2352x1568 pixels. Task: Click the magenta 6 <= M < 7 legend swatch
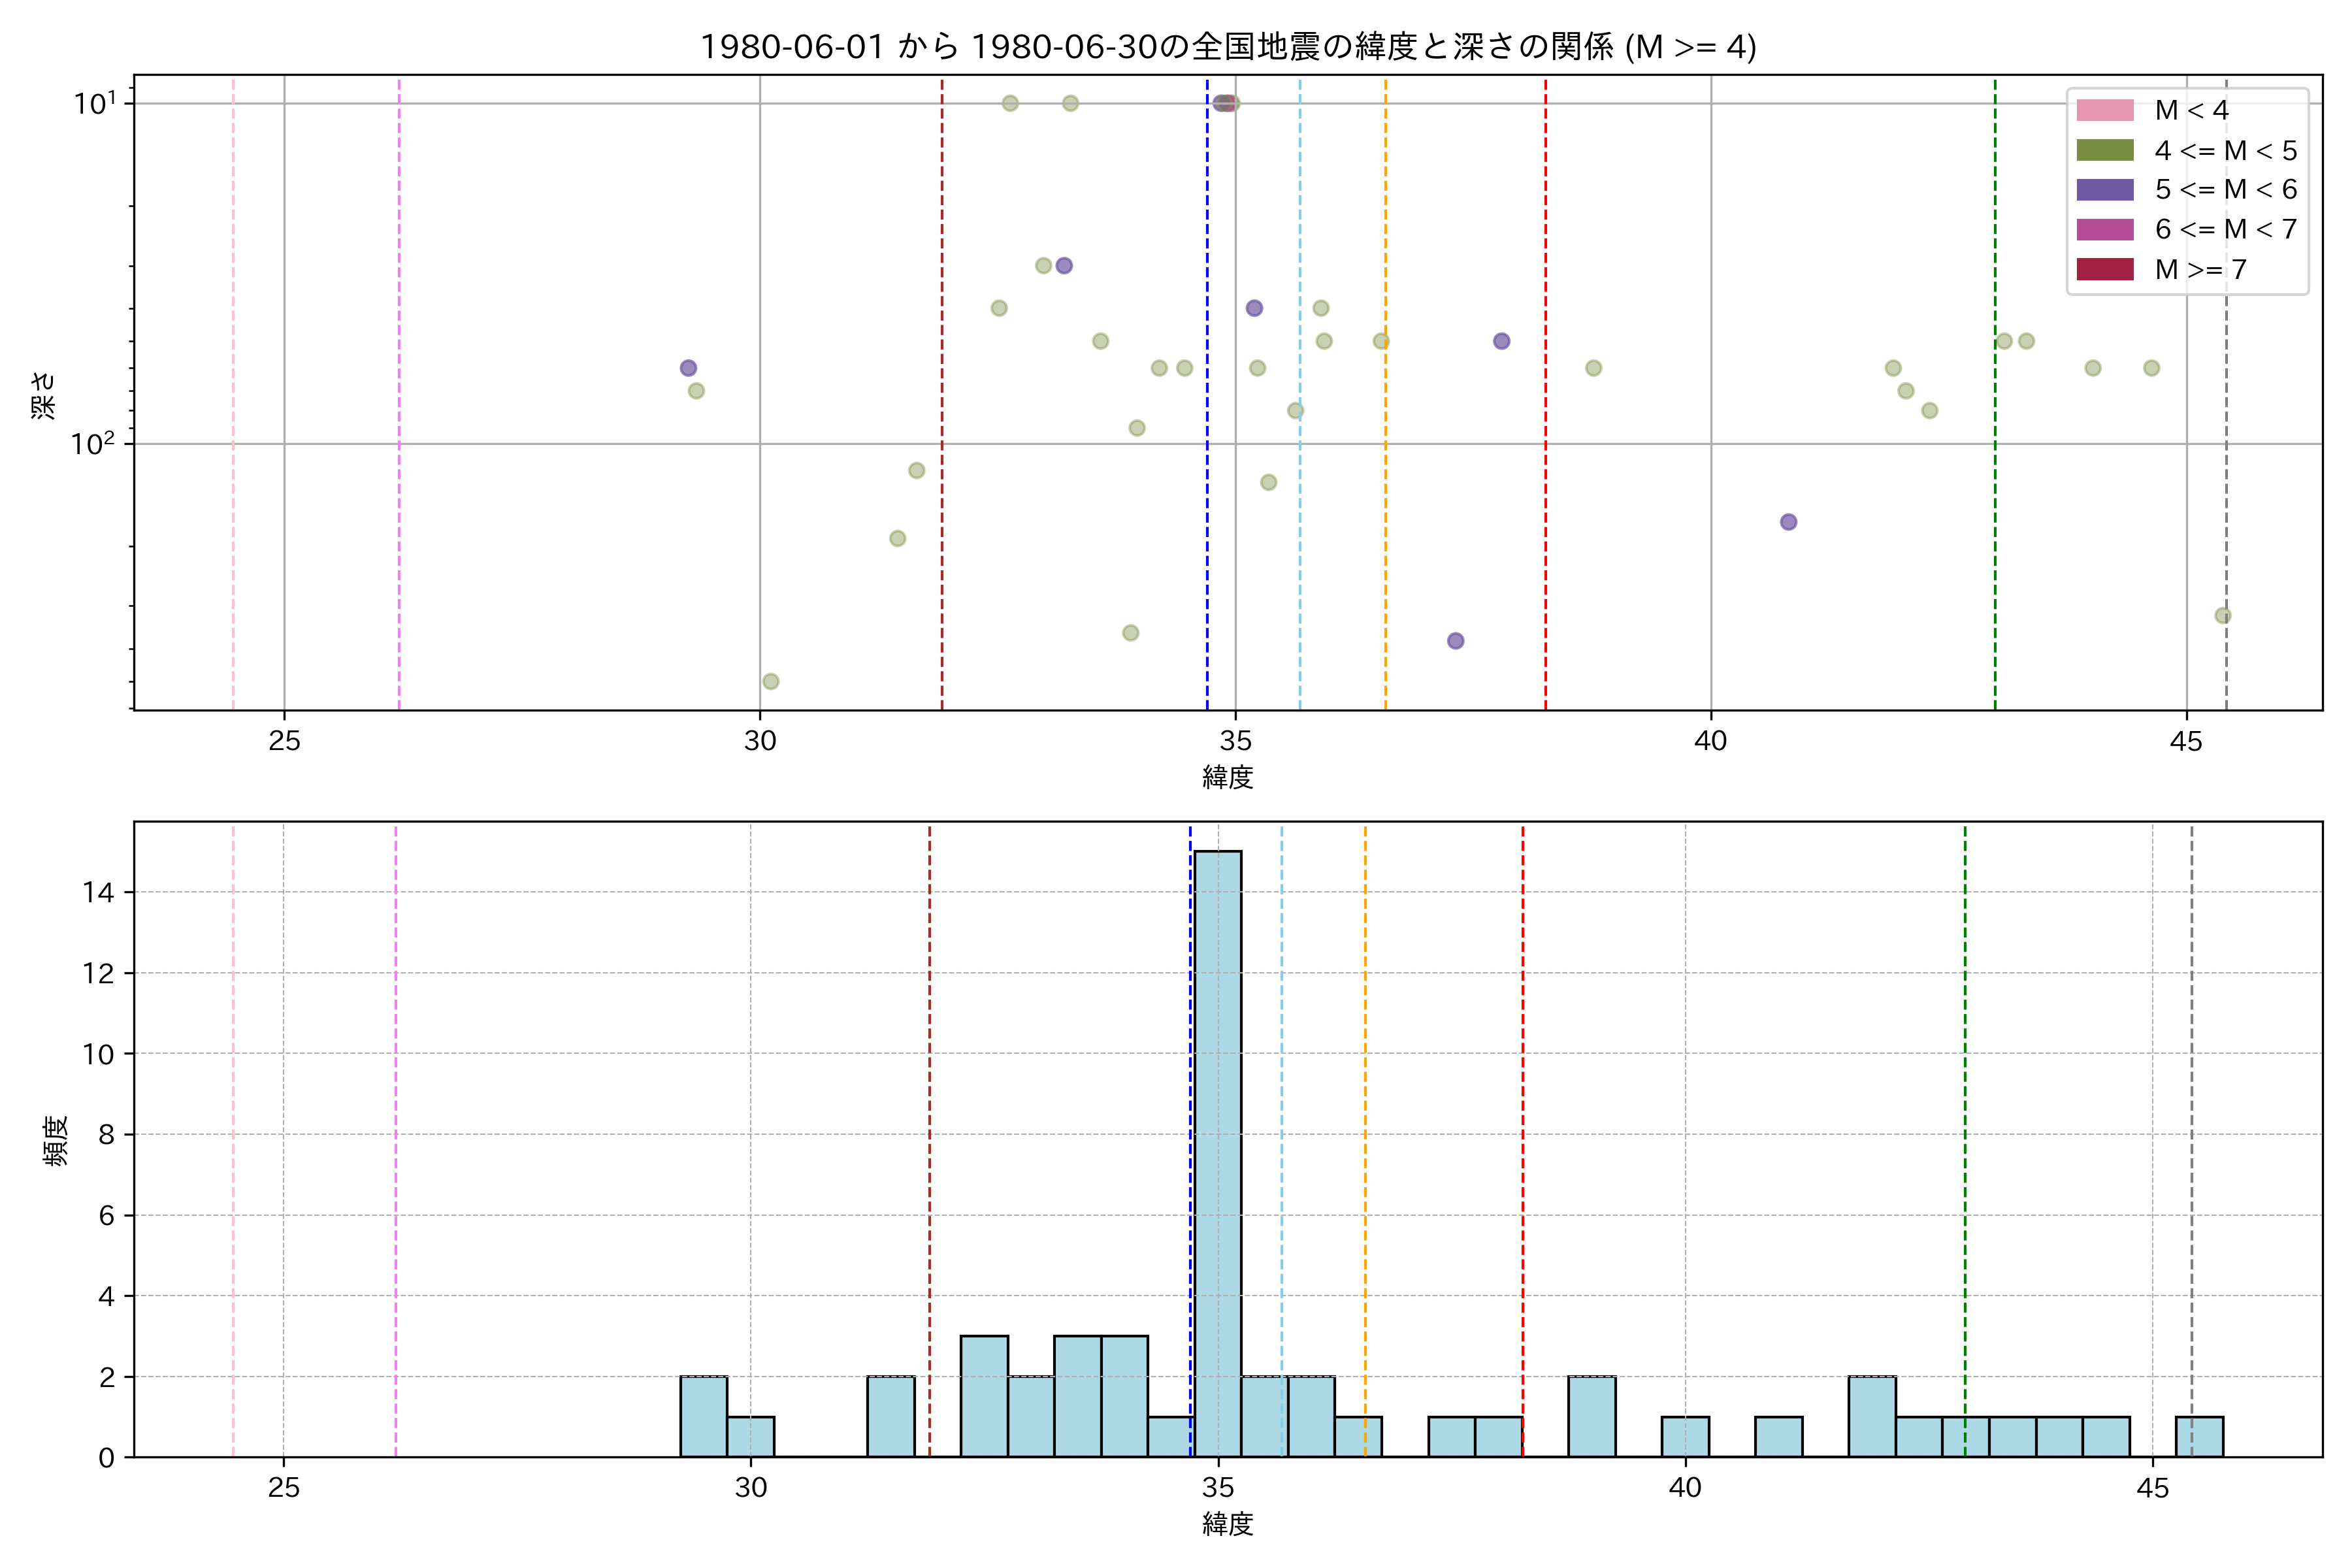(2104, 229)
